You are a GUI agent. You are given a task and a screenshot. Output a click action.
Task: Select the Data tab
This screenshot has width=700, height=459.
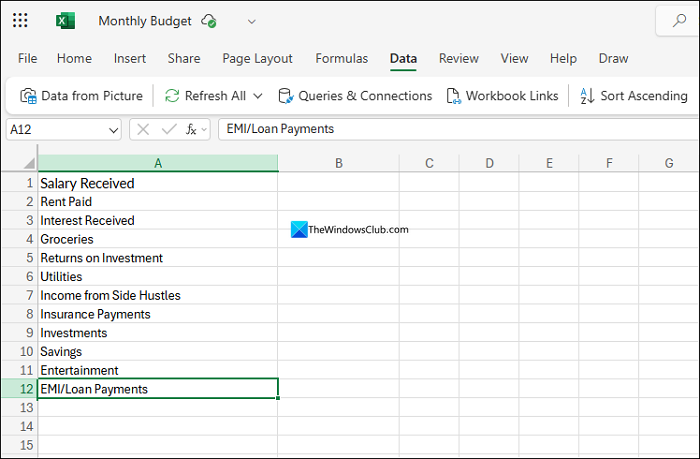[403, 58]
